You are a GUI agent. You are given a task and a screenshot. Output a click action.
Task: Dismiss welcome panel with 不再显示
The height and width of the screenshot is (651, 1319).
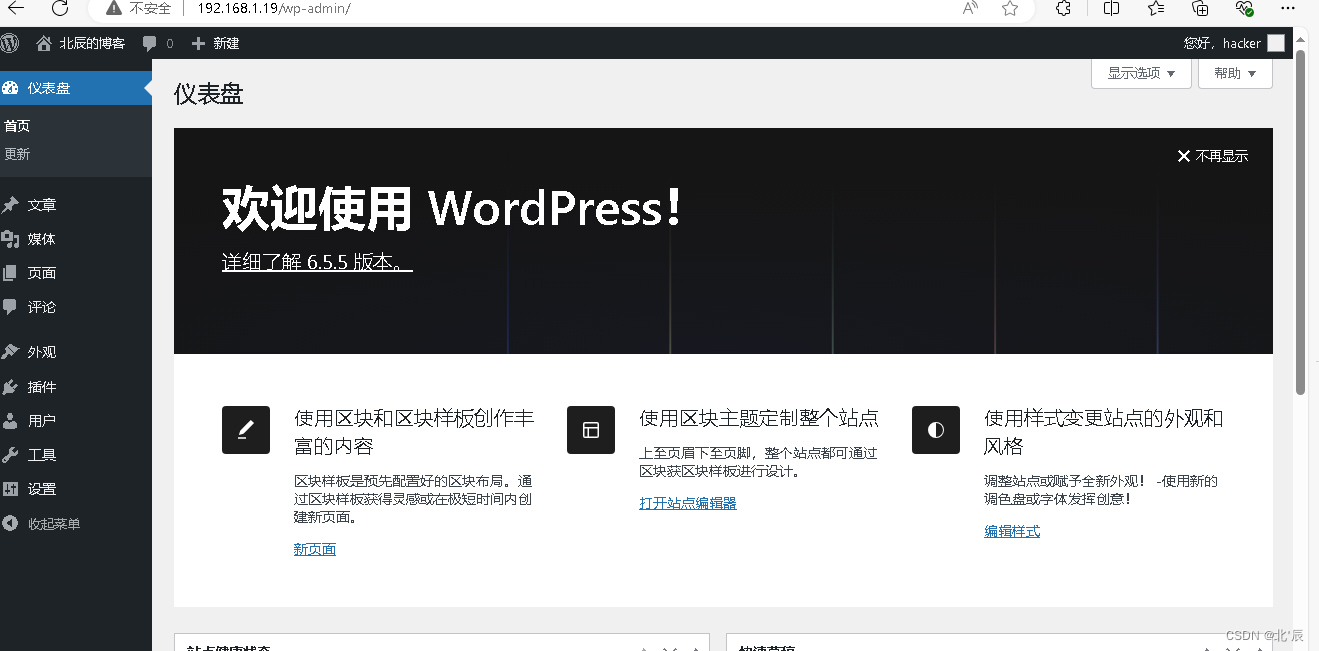(x=1212, y=156)
